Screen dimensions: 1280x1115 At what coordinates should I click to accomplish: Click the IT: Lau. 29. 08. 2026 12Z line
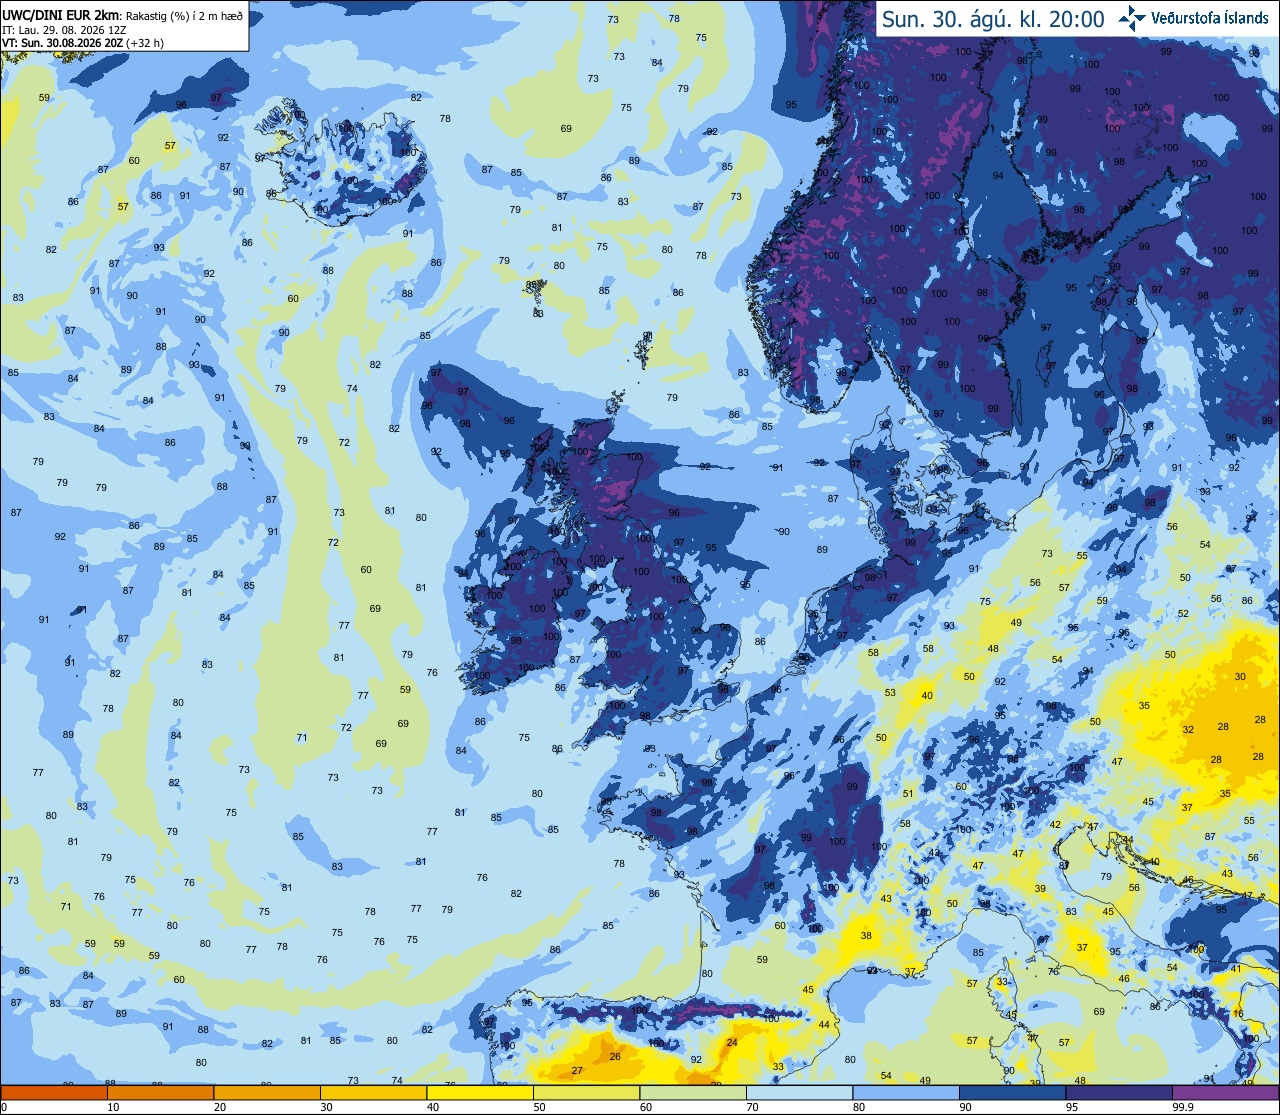pyautogui.click(x=64, y=30)
